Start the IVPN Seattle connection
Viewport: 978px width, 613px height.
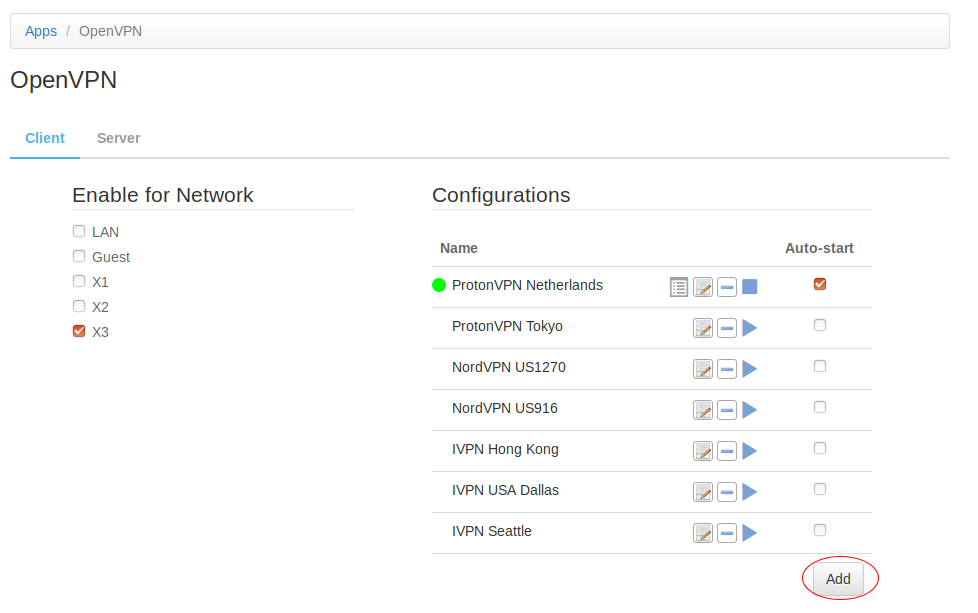tap(750, 533)
